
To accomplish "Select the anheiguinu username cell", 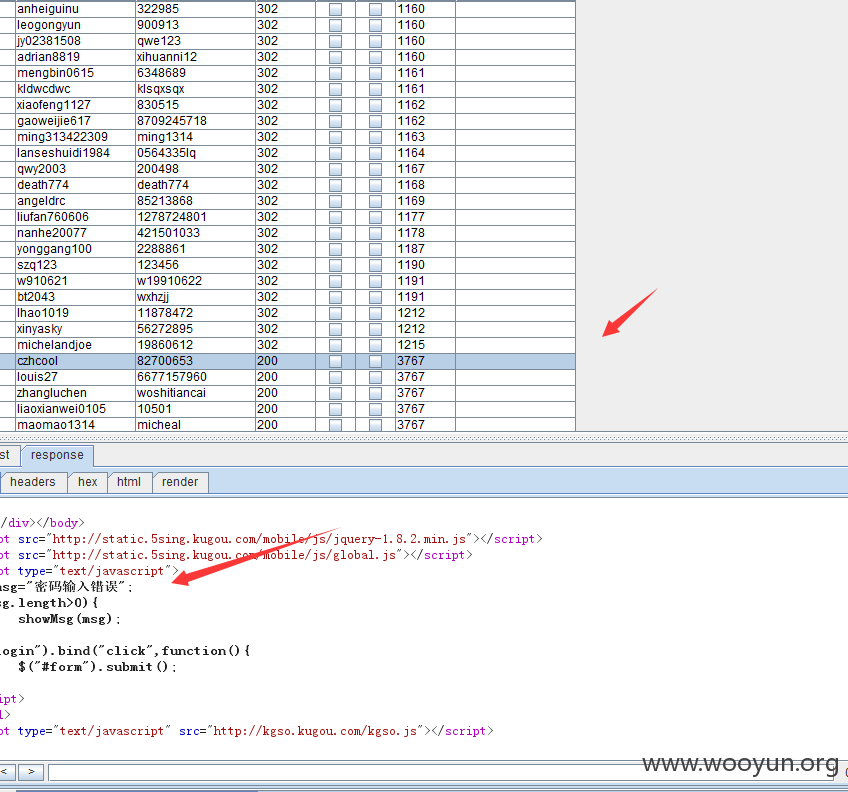I will click(x=75, y=9).
